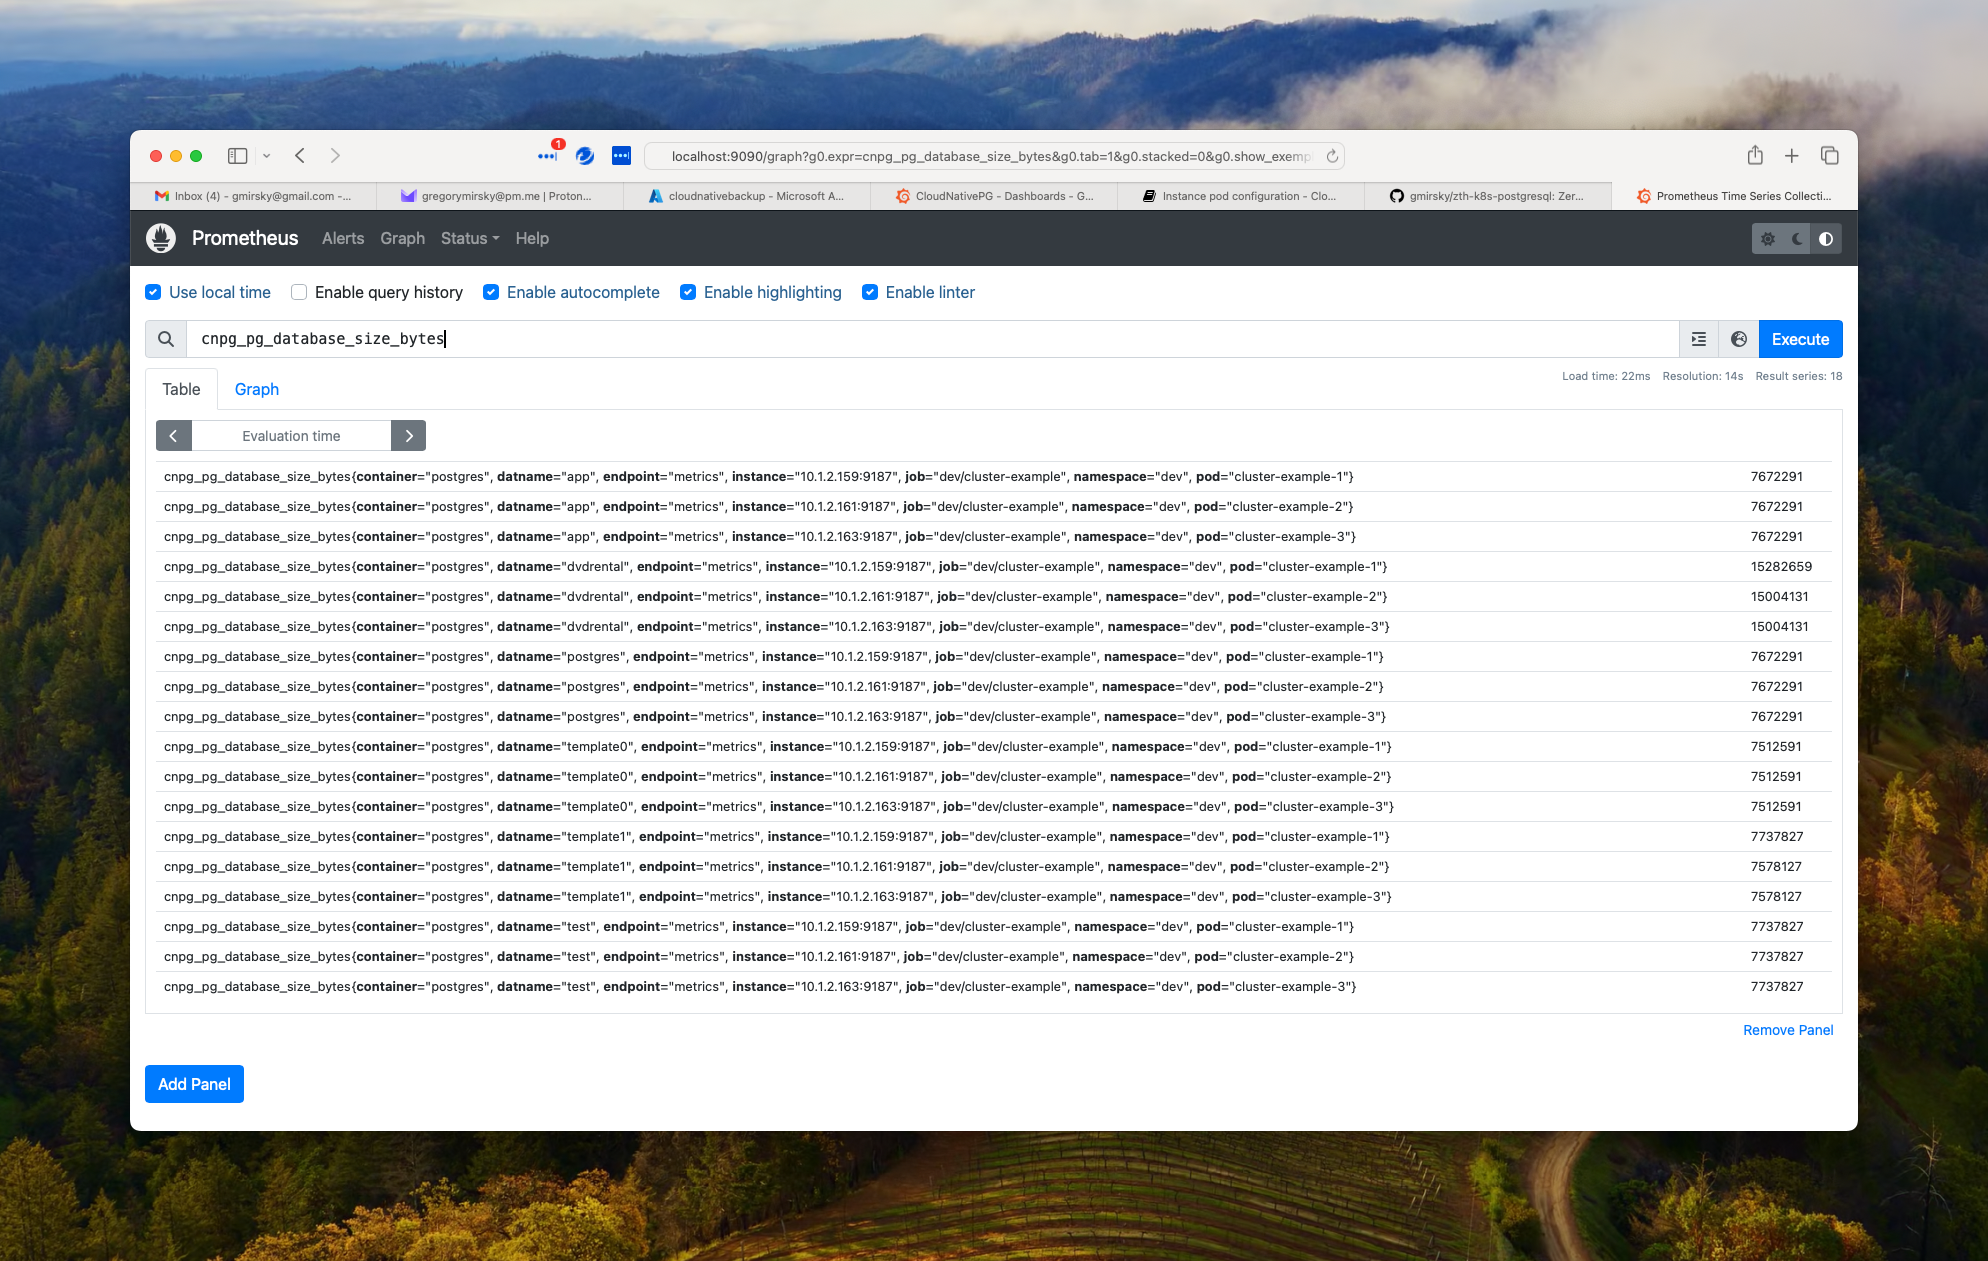This screenshot has height=1261, width=1988.
Task: Switch to dark theme moon icon
Action: coord(1797,239)
